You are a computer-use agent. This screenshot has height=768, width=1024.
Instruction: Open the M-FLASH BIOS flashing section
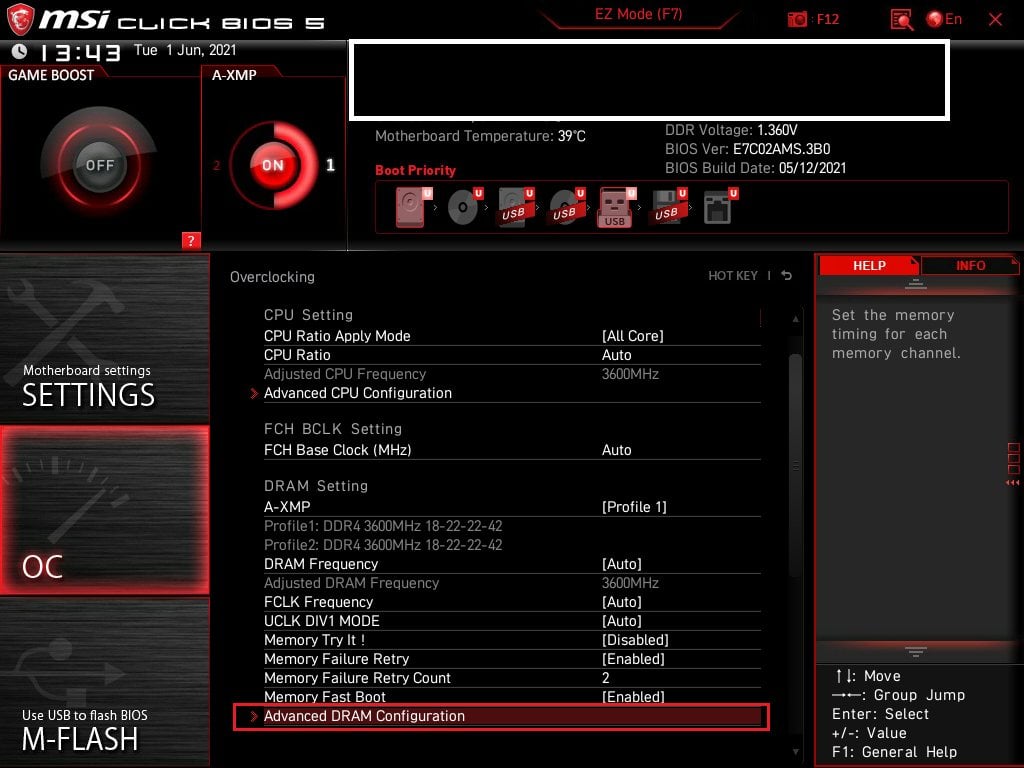click(x=104, y=682)
